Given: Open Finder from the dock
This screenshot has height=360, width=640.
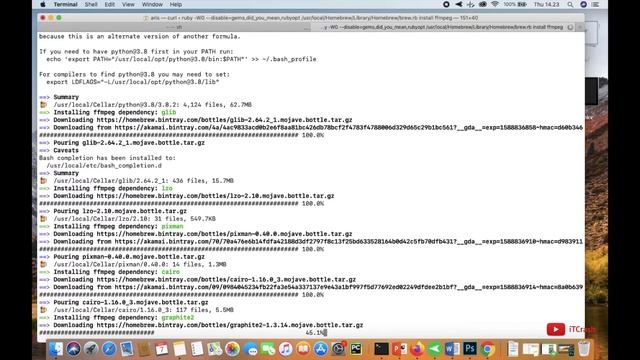Looking at the screenshot, I should pos(56,349).
